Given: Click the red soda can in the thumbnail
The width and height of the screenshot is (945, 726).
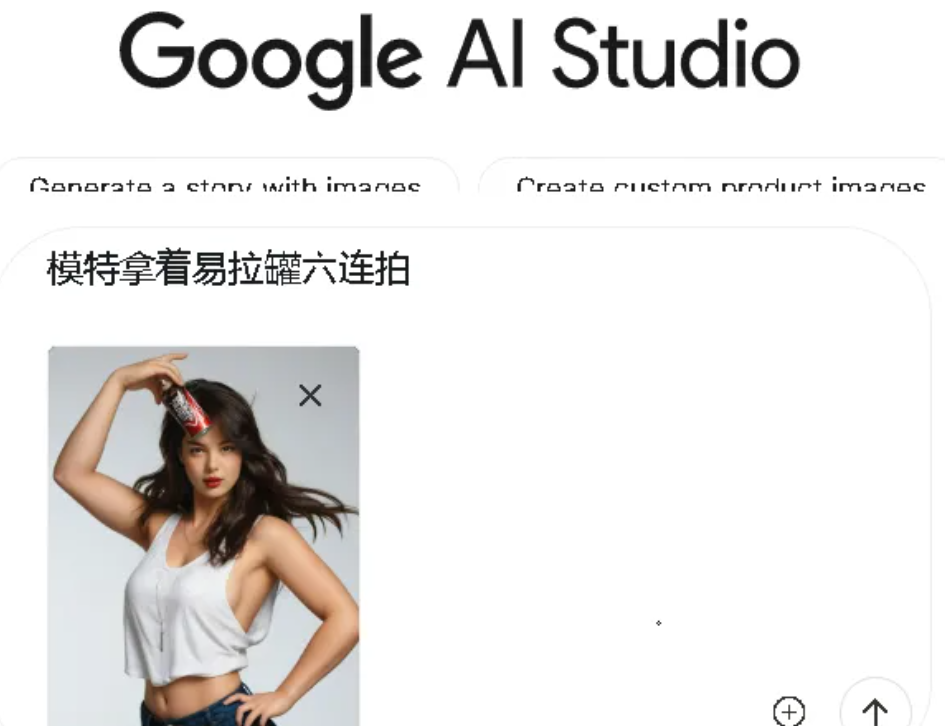Looking at the screenshot, I should 186,405.
